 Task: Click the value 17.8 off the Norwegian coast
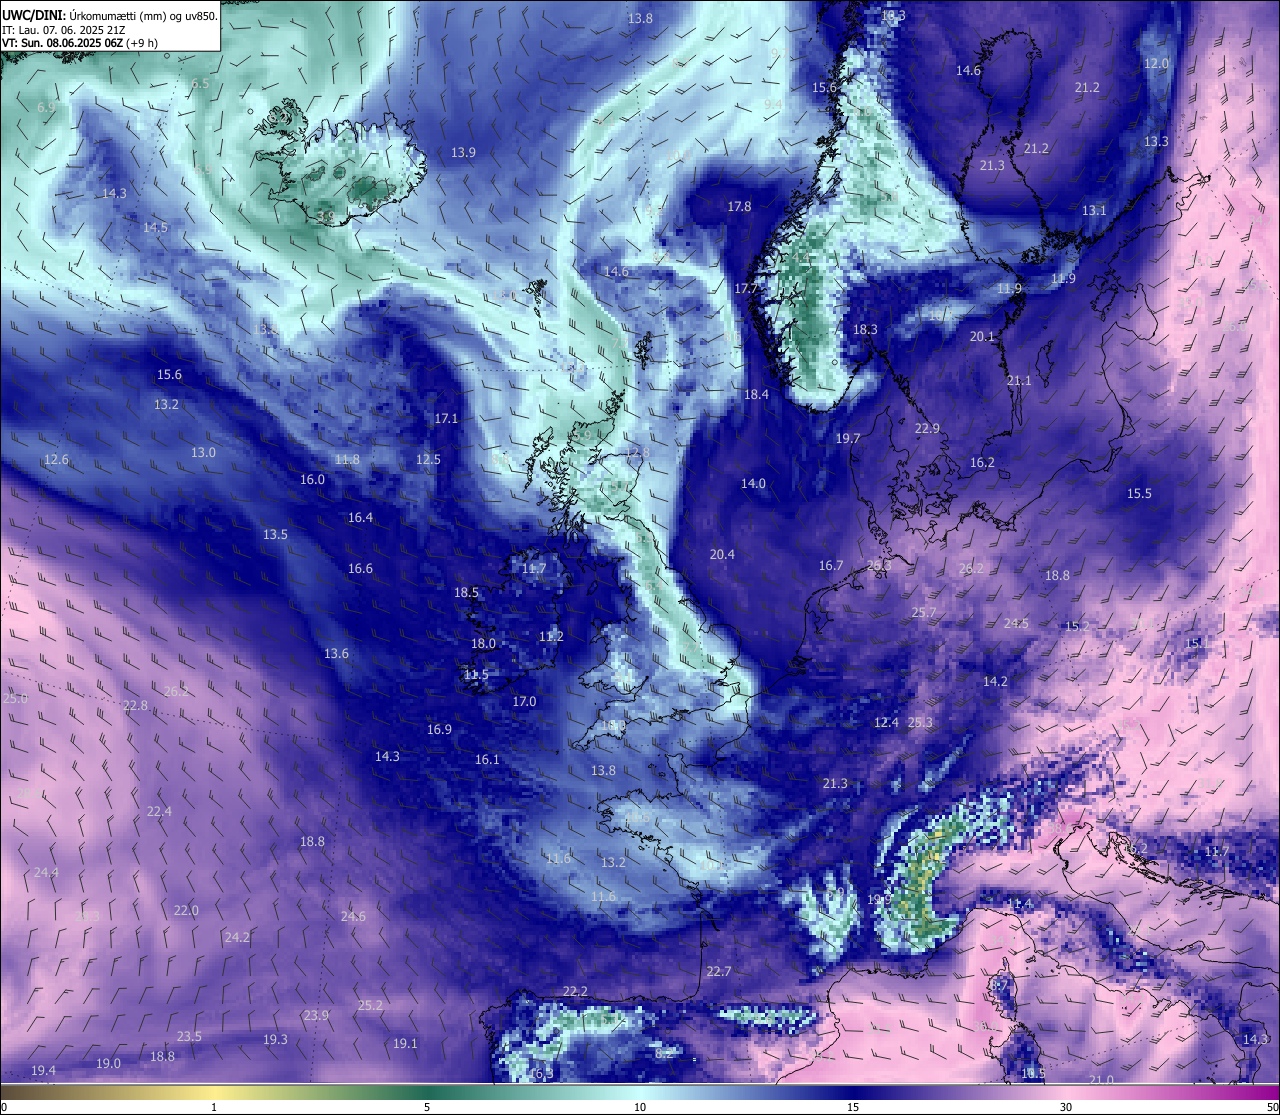coord(739,207)
